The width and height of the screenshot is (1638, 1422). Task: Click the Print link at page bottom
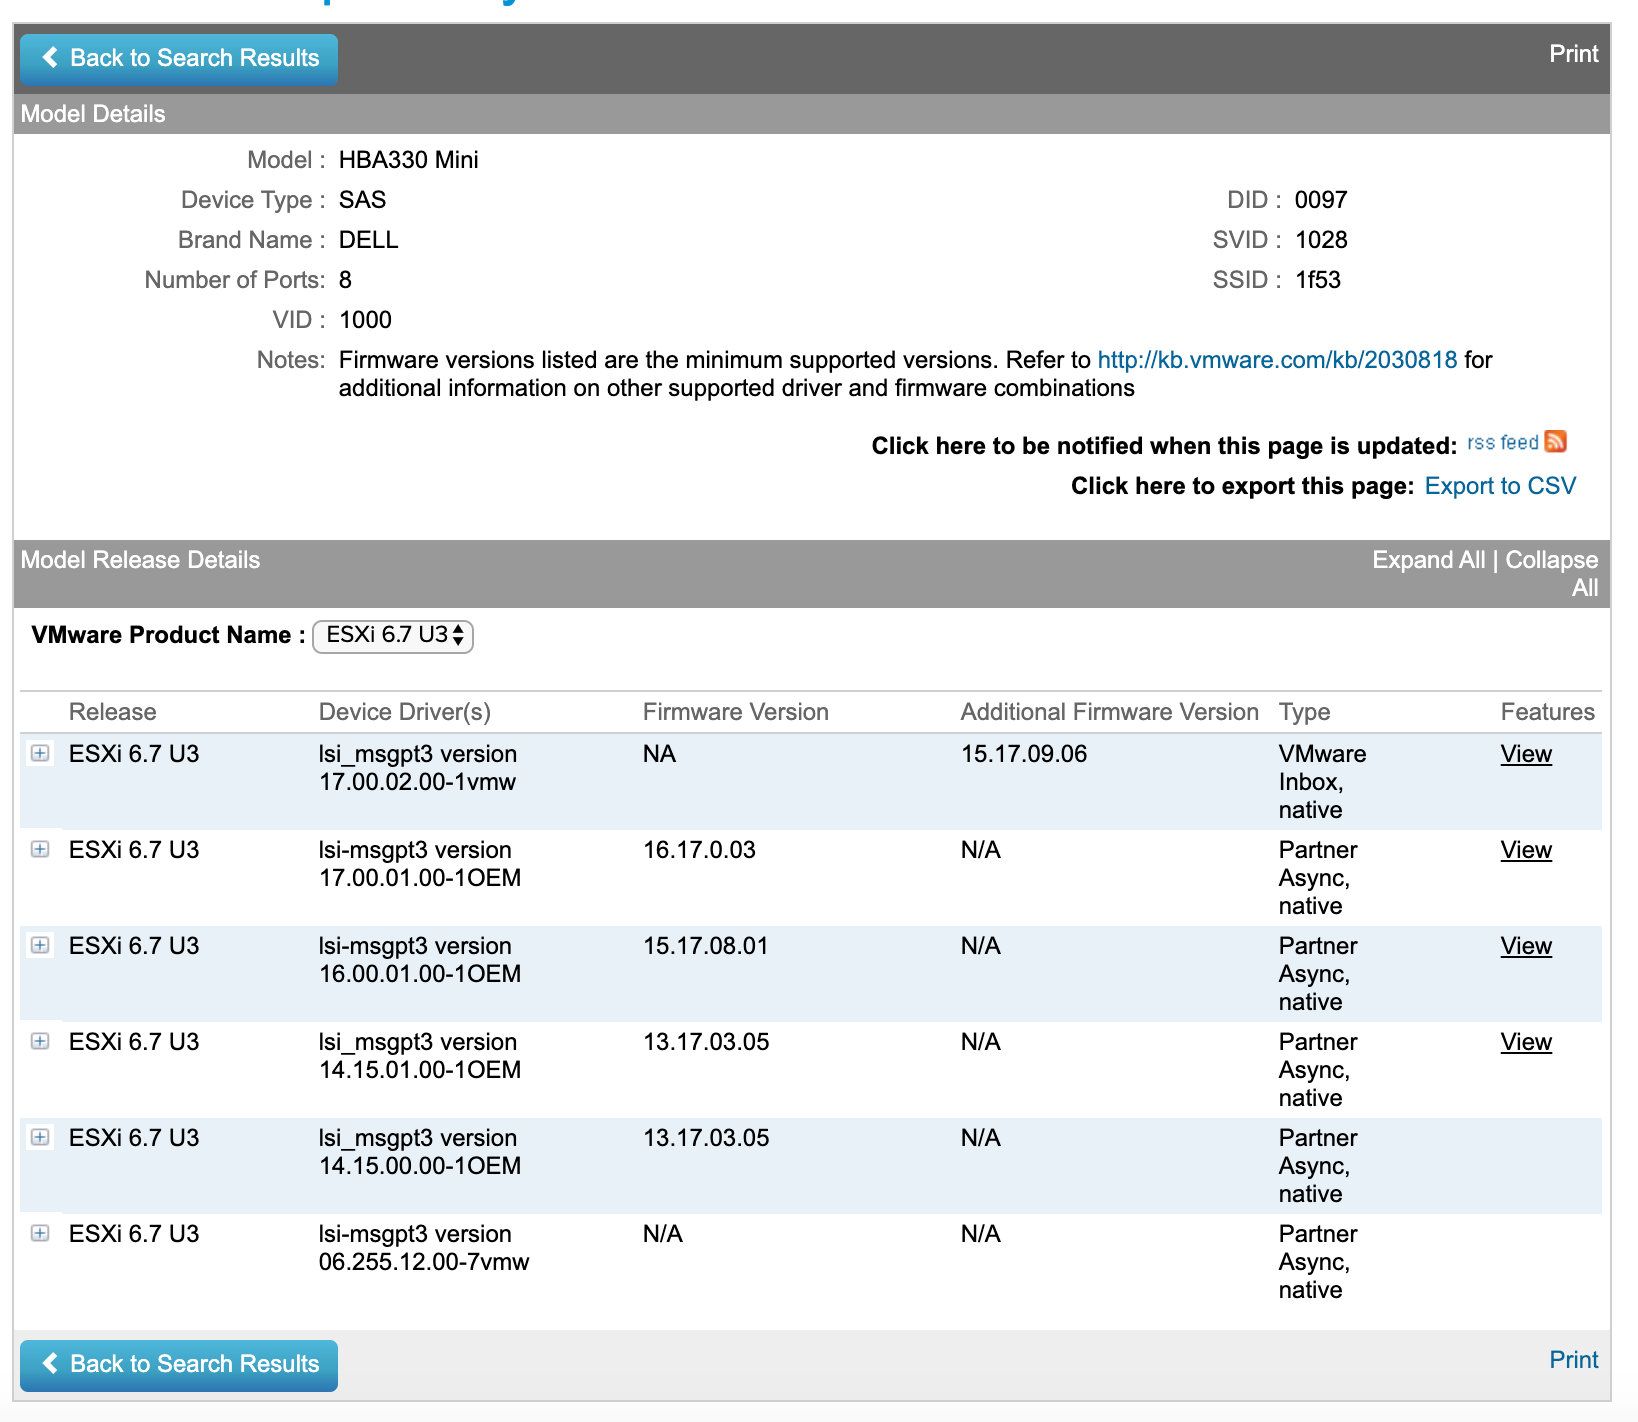pos(1573,1360)
